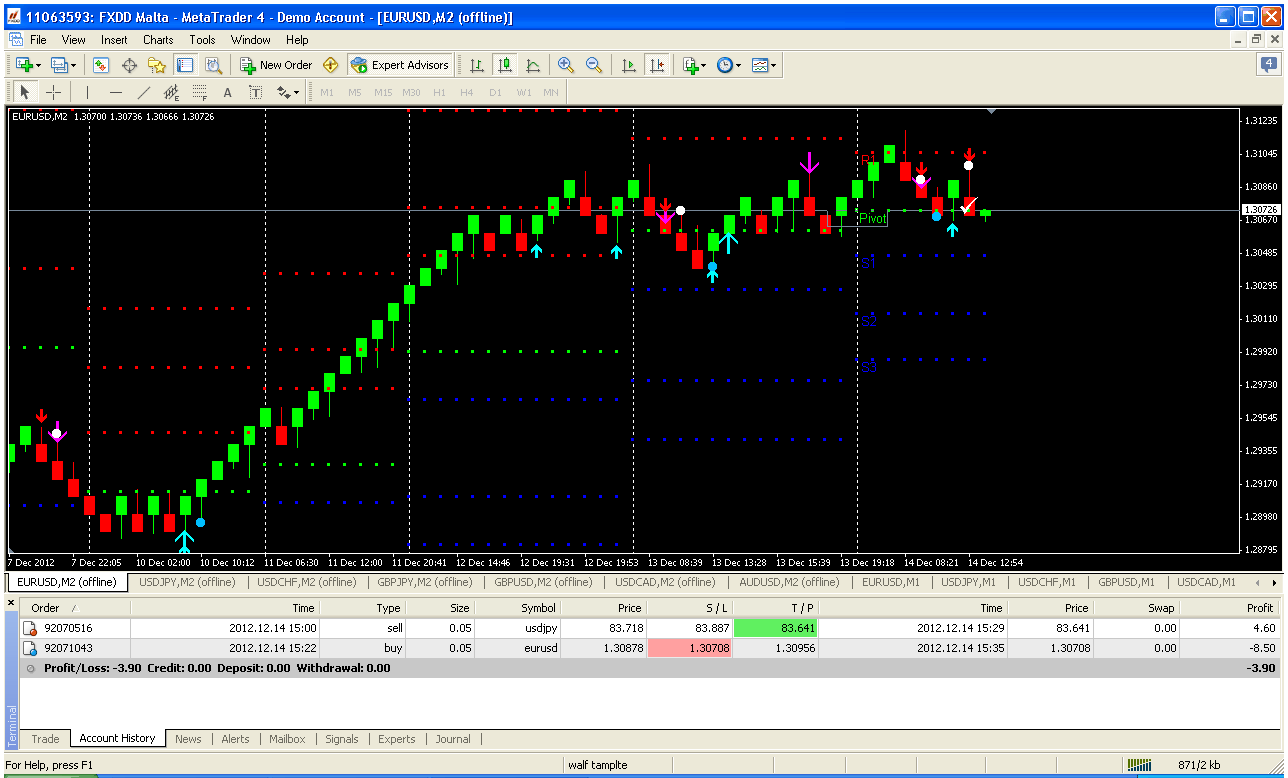The width and height of the screenshot is (1288, 778).
Task: Toggle the Navigator panel star-folder icon
Action: (x=157, y=65)
